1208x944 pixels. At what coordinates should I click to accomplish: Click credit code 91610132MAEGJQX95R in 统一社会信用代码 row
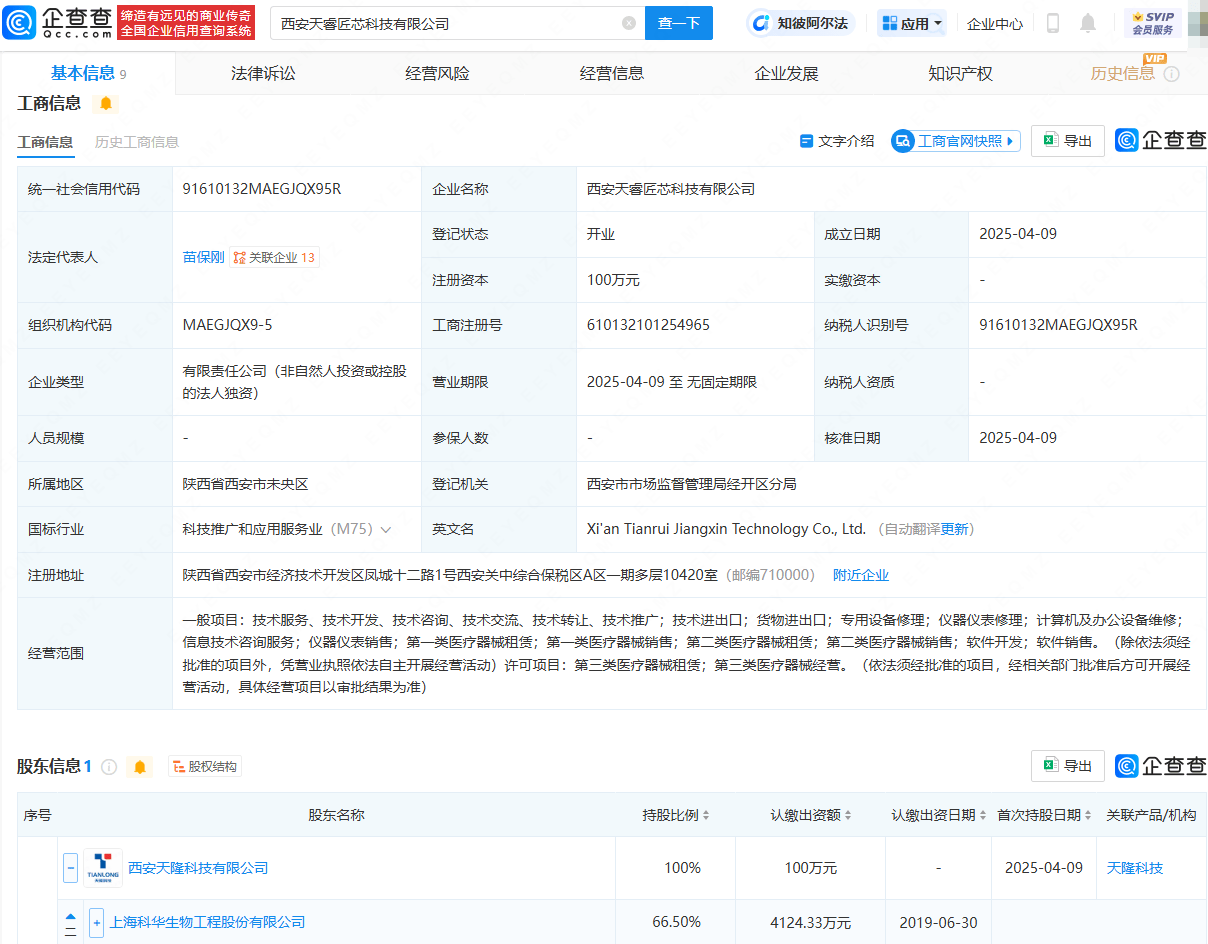[262, 189]
